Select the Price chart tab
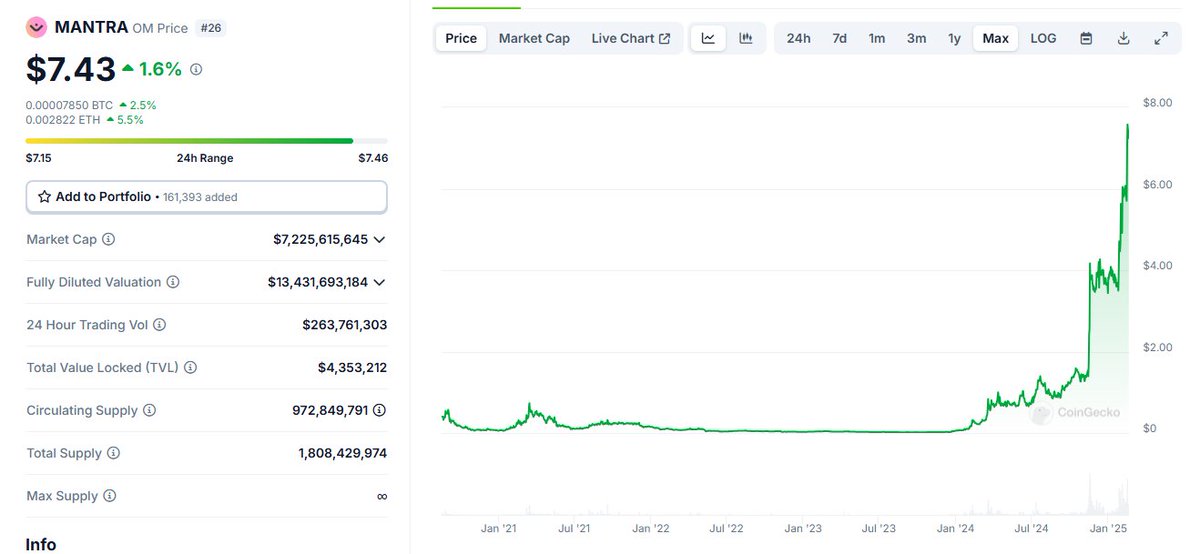Screen dimensions: 1200x554 [x=461, y=38]
